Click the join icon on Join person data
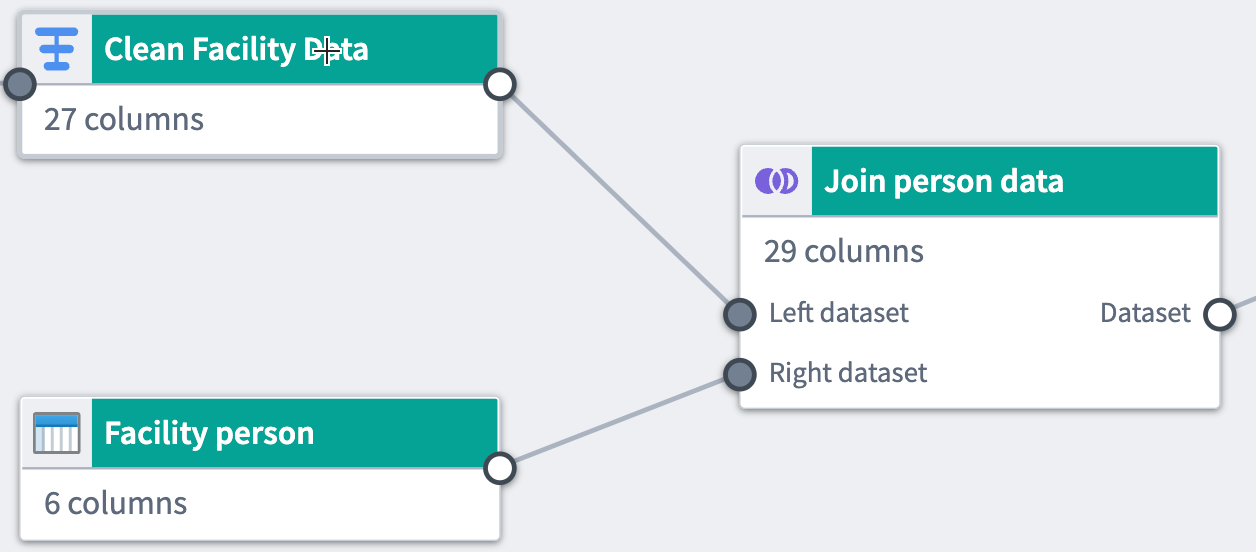 (x=777, y=181)
